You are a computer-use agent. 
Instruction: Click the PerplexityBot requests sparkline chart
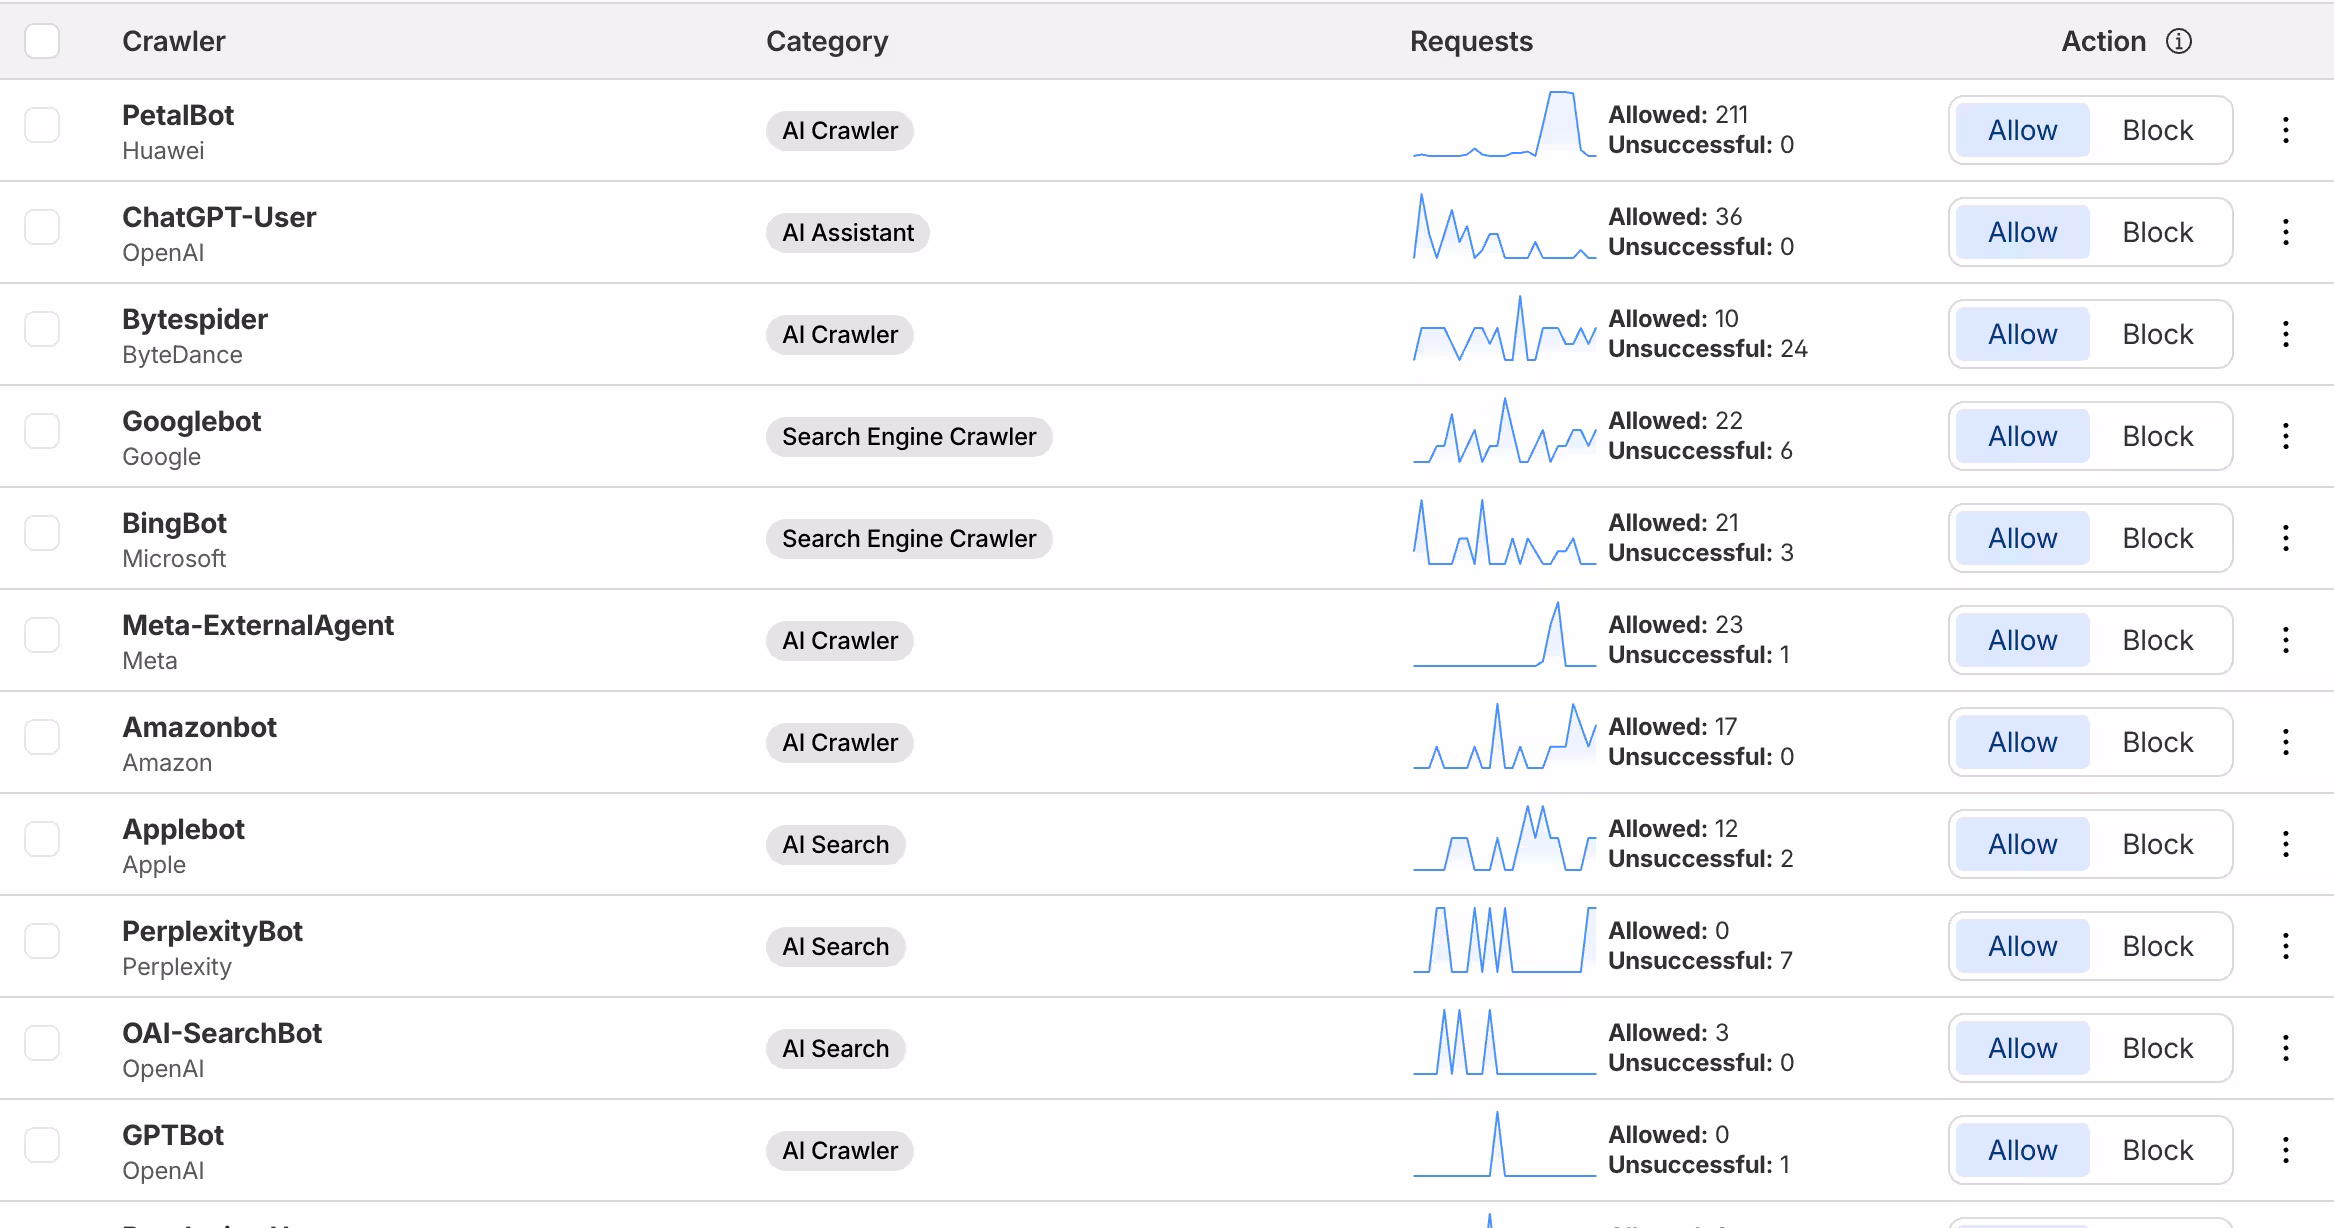click(x=1504, y=941)
